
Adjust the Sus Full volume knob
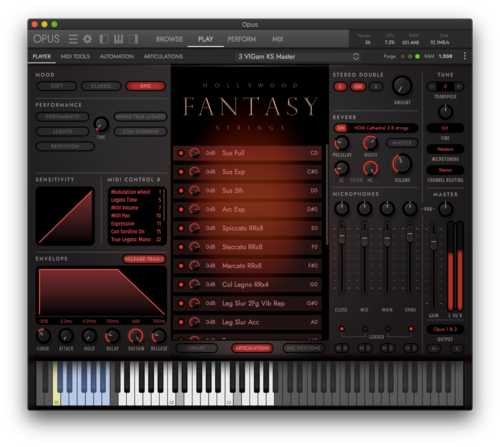pyautogui.click(x=194, y=153)
